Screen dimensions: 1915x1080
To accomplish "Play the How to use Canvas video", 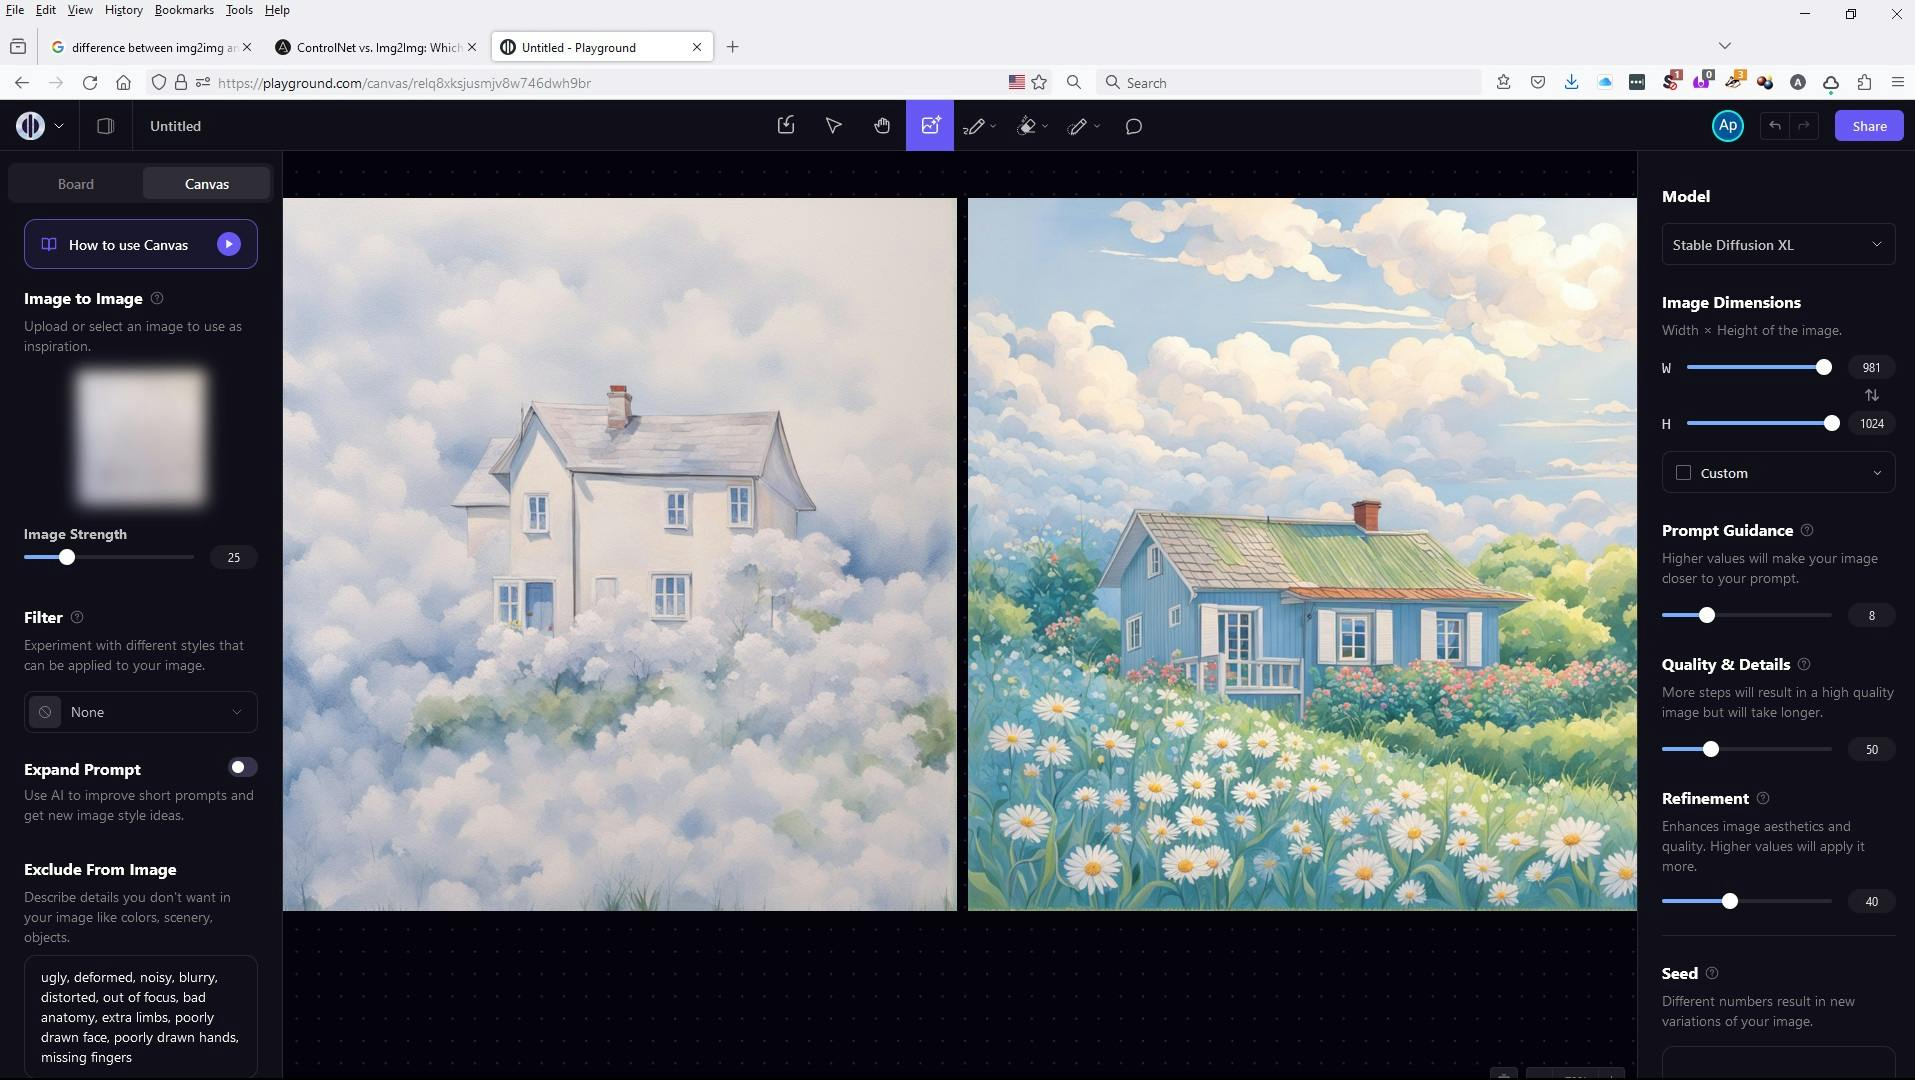I will pos(229,244).
